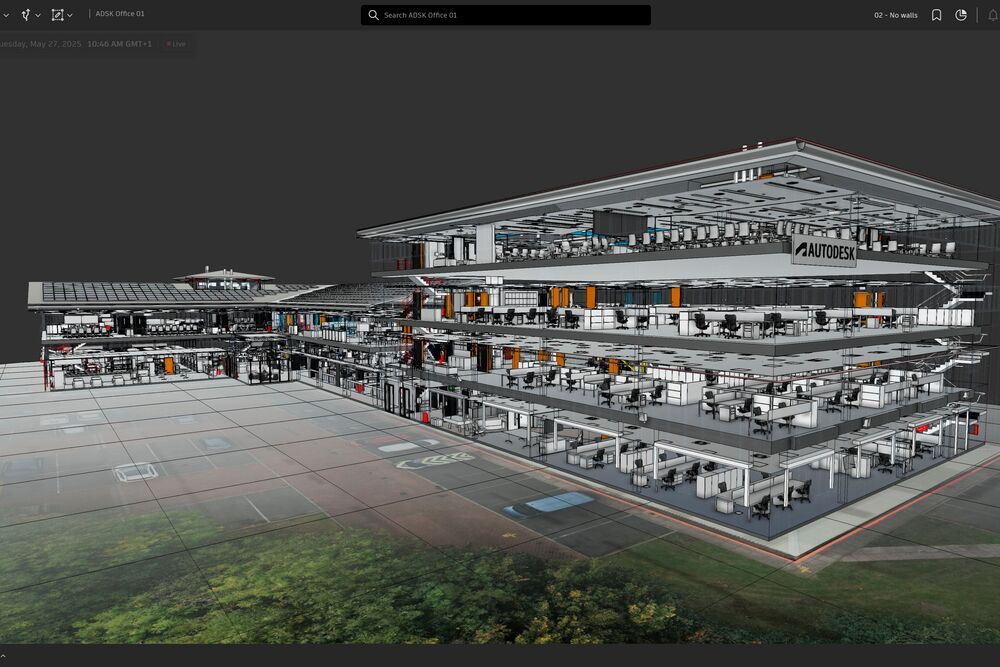Click in the Search ADSK Office 01 field
Screen dimensions: 1000x667
click(x=510, y=15)
